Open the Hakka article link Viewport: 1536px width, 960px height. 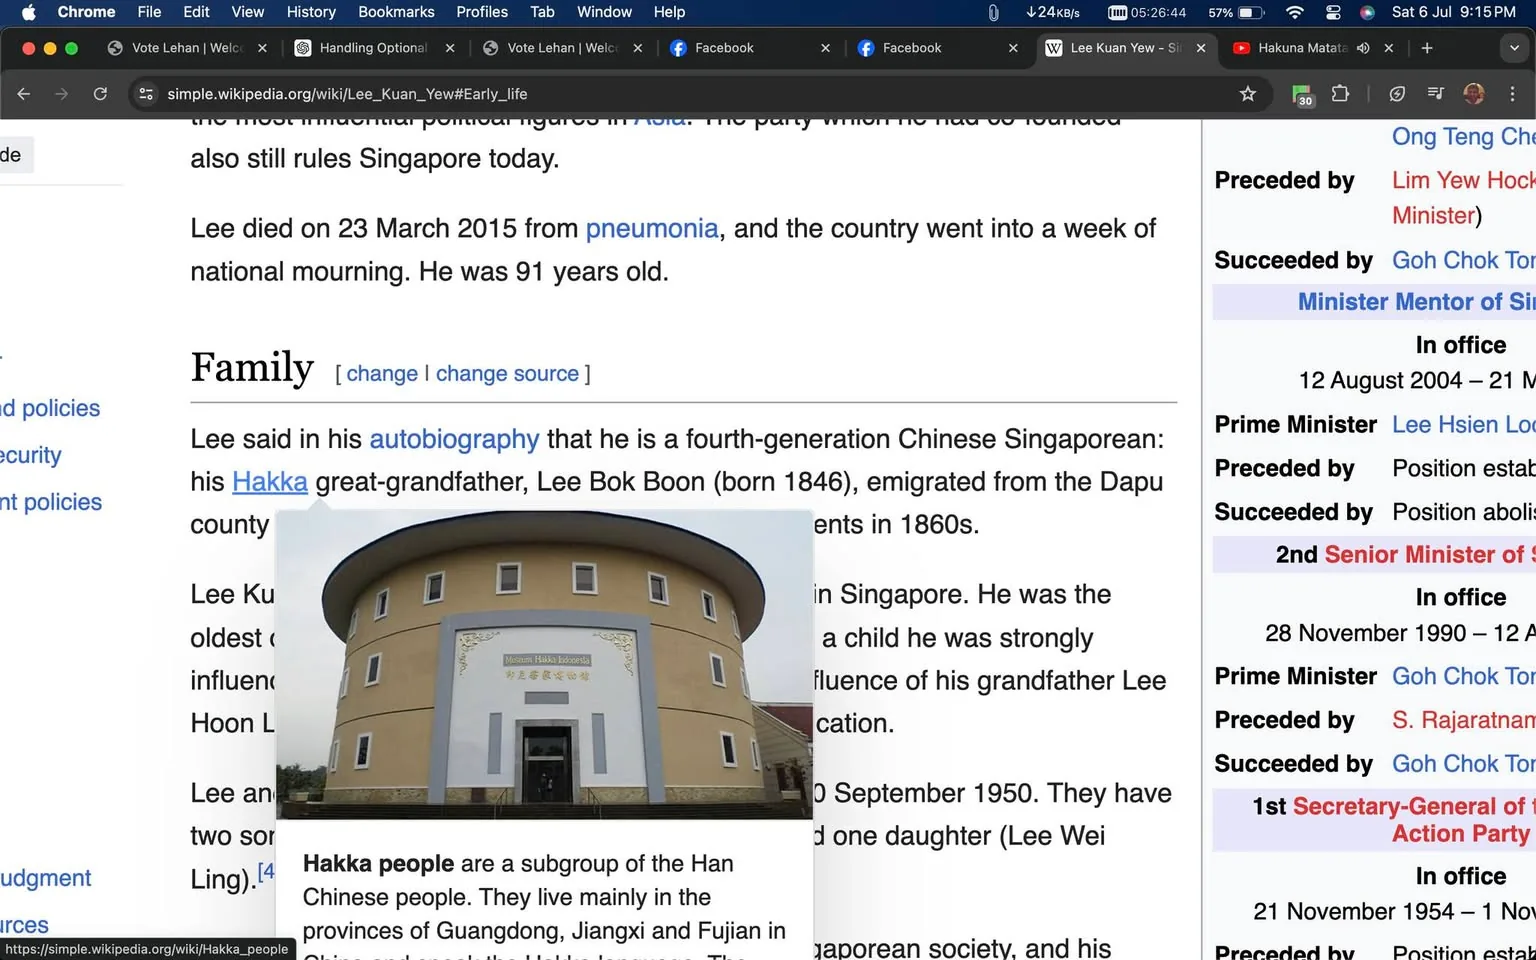click(269, 481)
